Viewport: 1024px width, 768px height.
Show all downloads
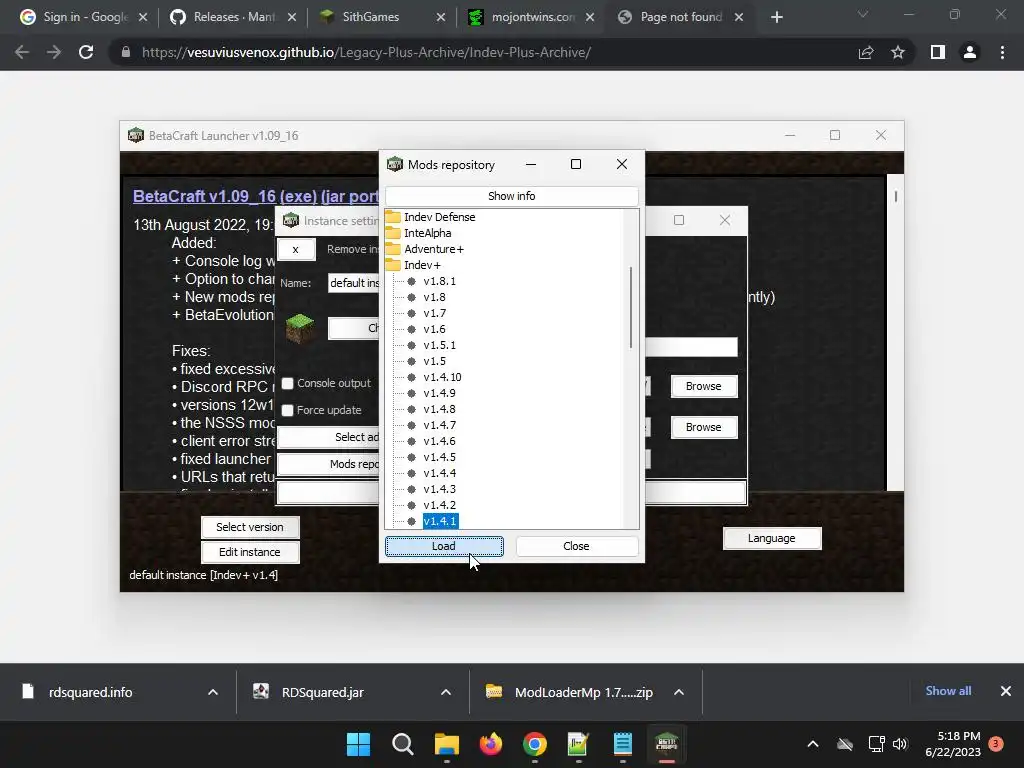(x=948, y=691)
